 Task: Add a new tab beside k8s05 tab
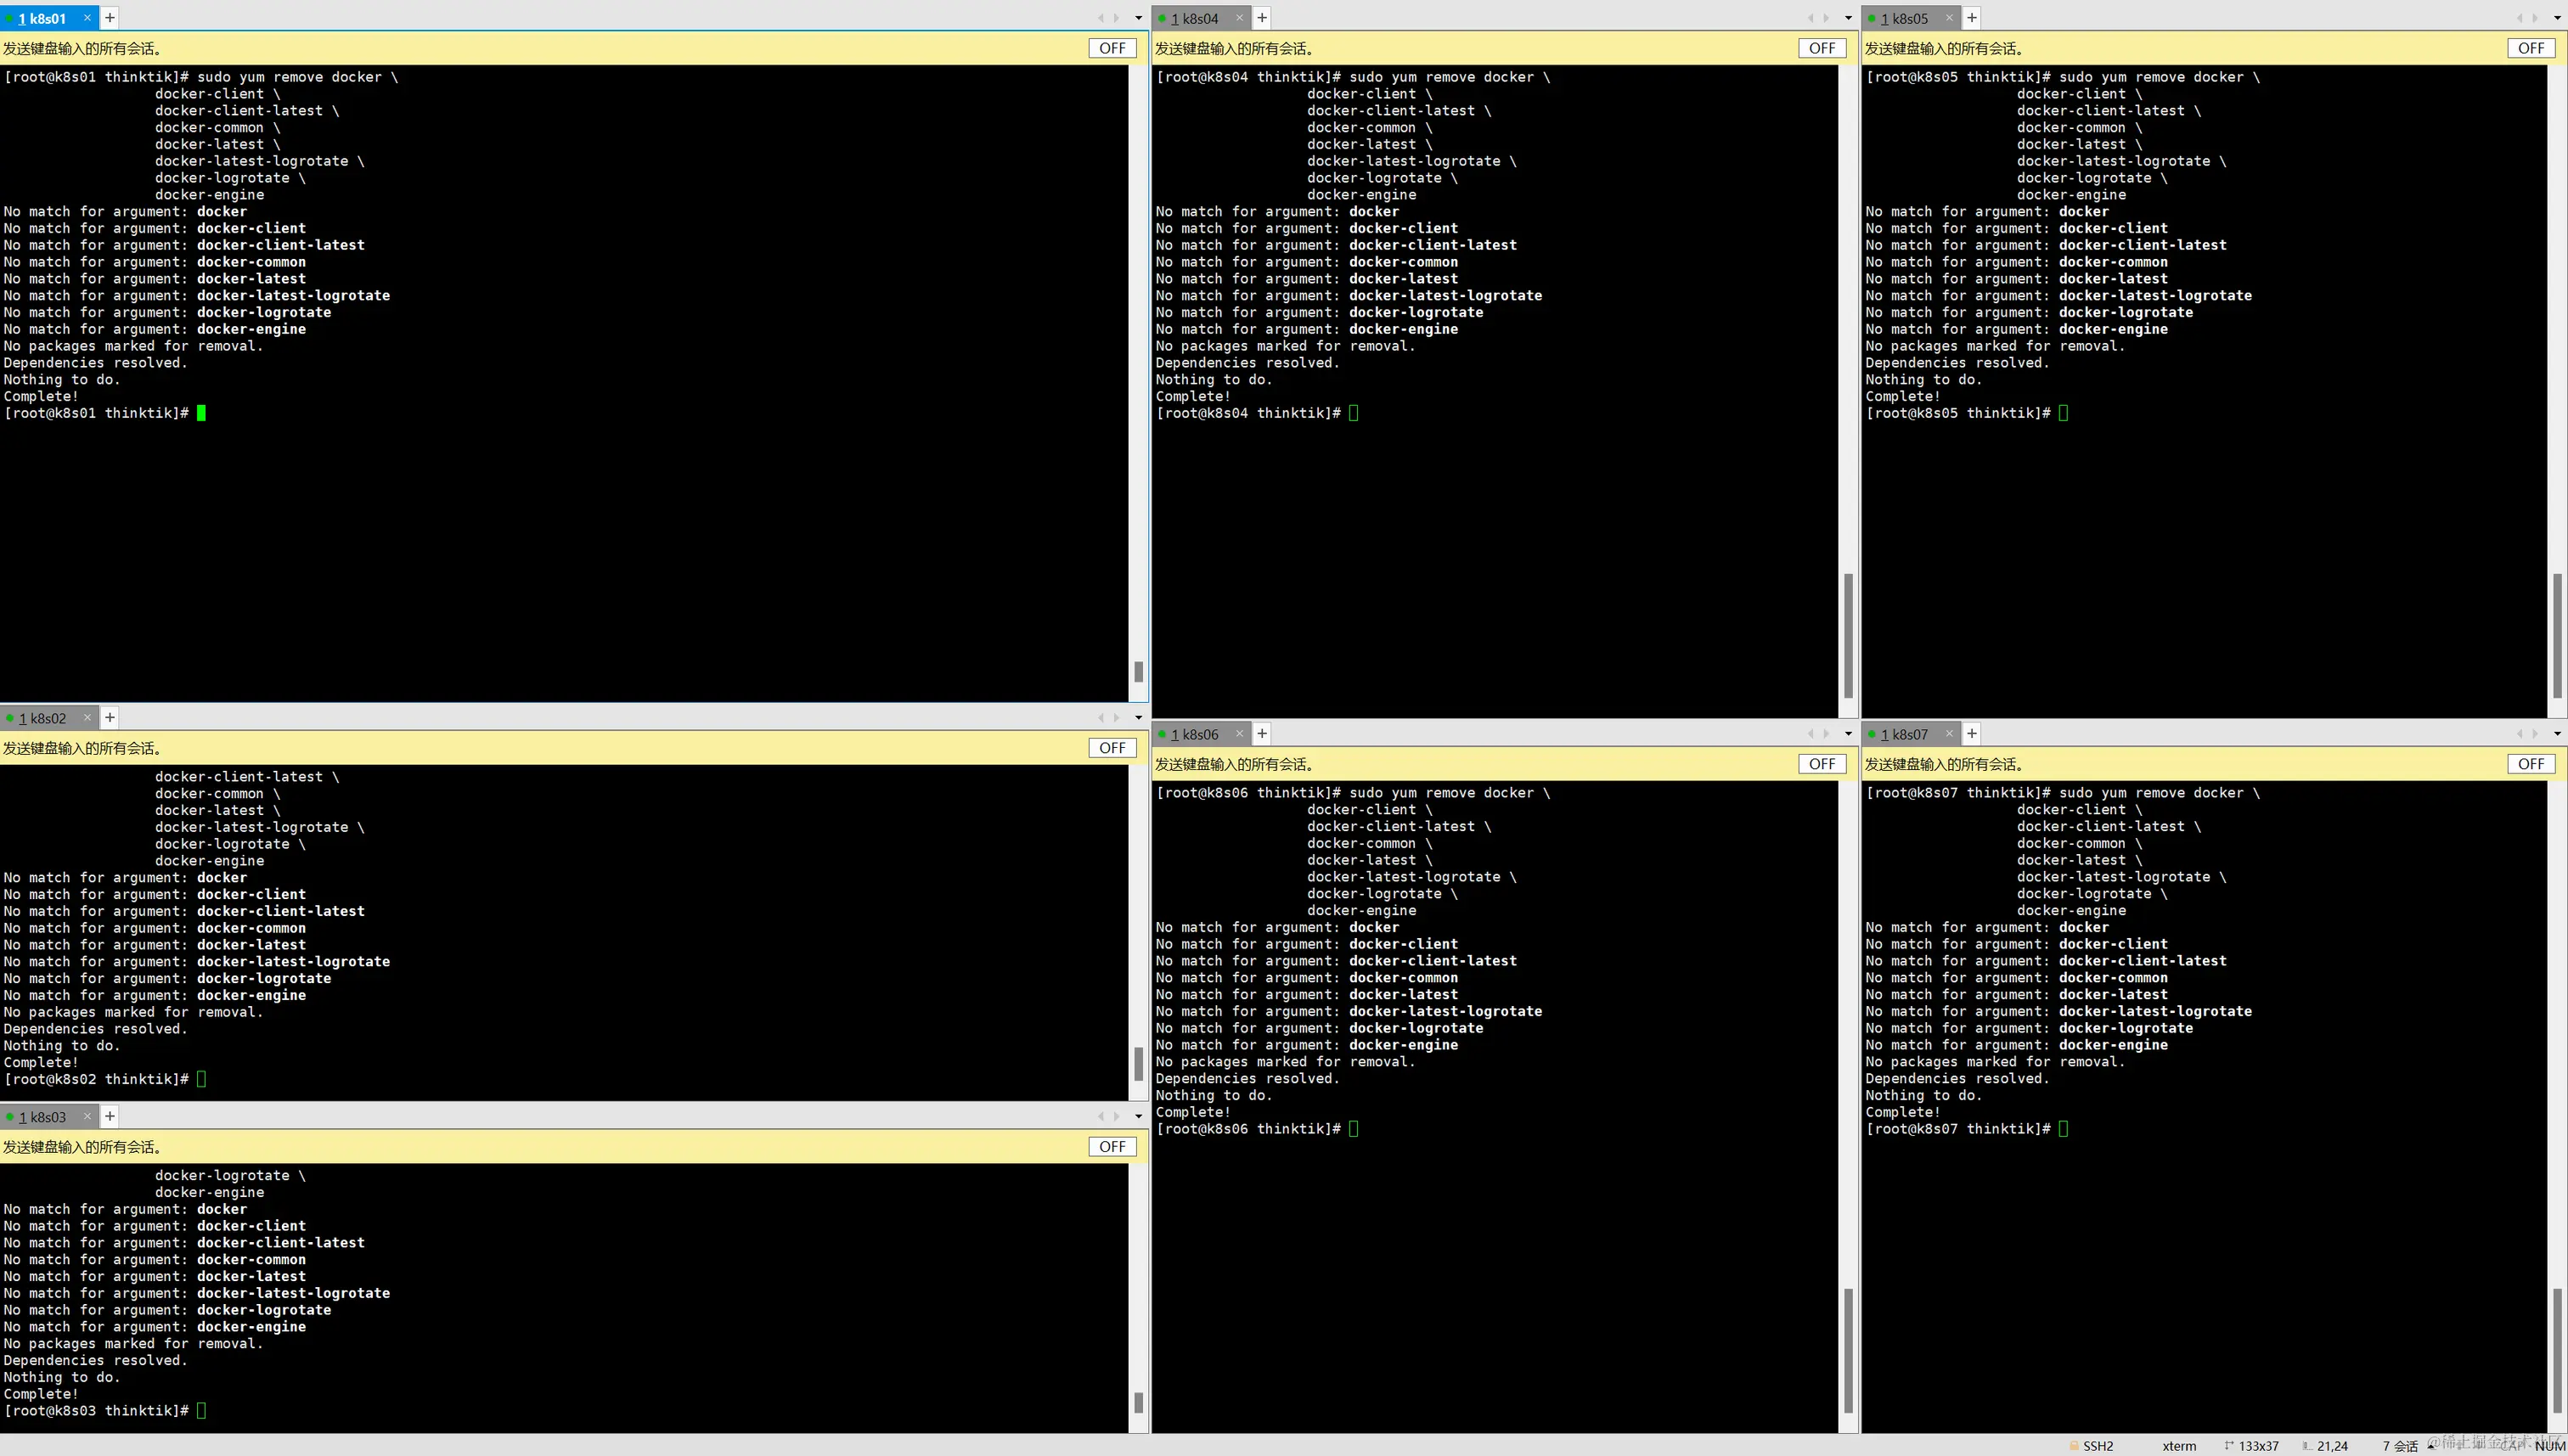[x=1971, y=18]
